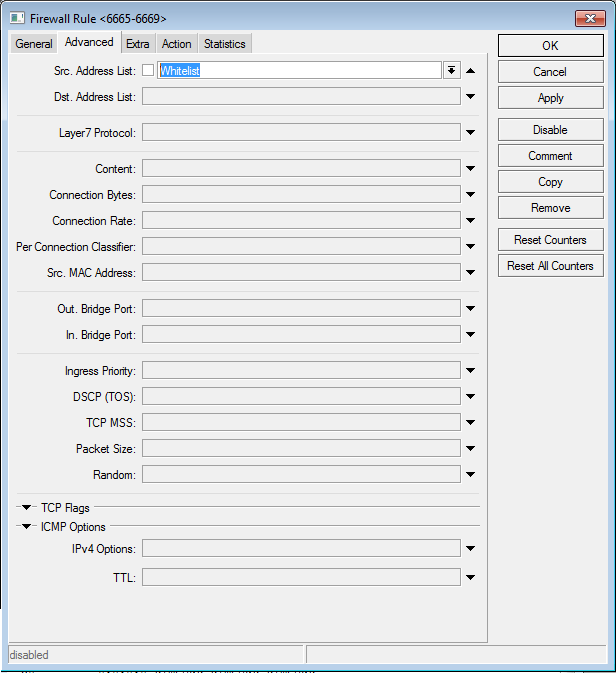Expand the Packet Size option
616x673 pixels.
point(470,449)
